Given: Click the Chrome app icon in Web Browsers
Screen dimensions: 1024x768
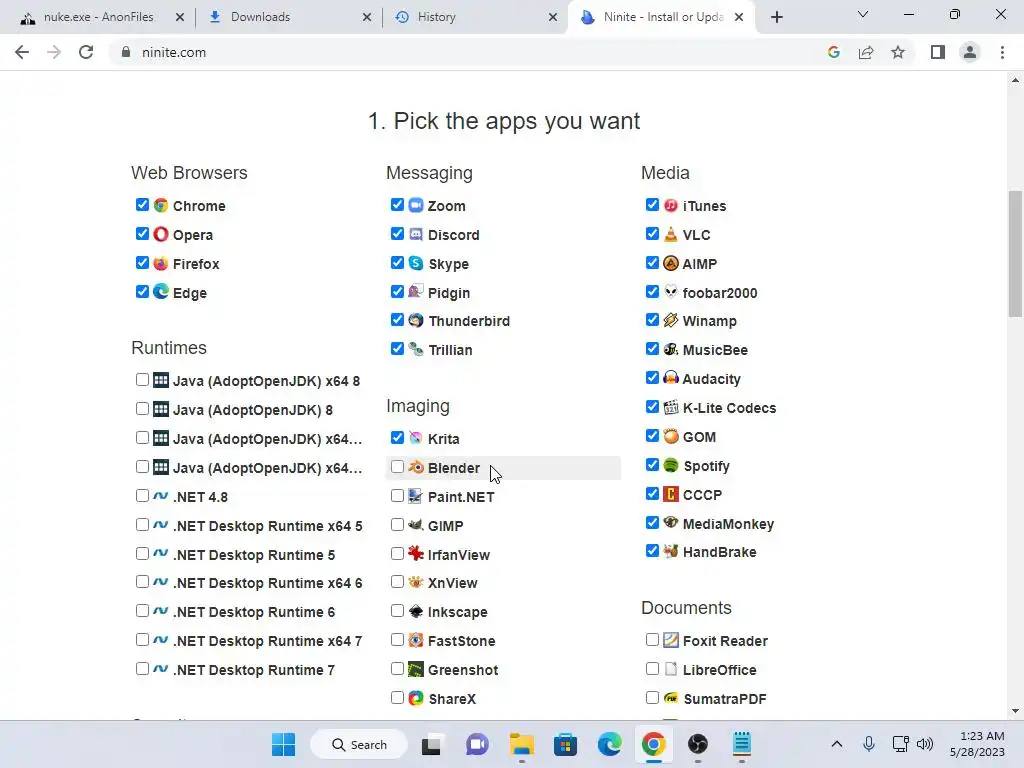Looking at the screenshot, I should pyautogui.click(x=161, y=205).
